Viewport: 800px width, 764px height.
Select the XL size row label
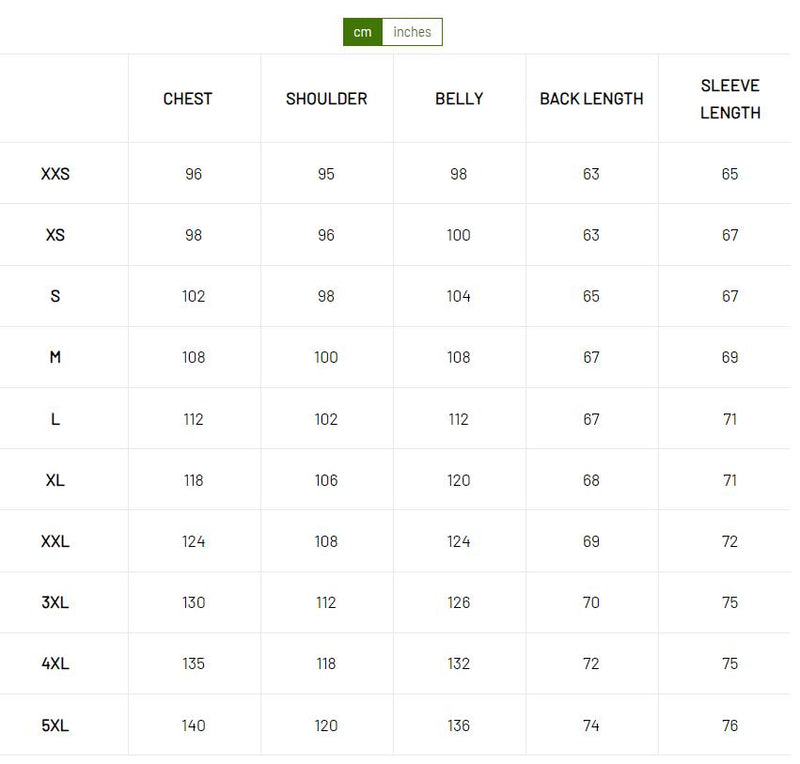55,480
